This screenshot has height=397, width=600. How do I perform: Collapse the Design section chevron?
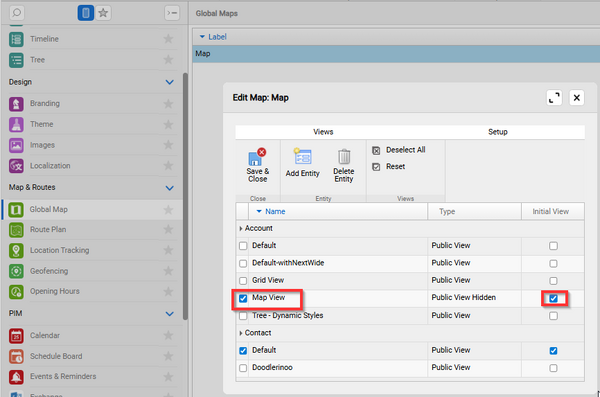click(x=170, y=82)
